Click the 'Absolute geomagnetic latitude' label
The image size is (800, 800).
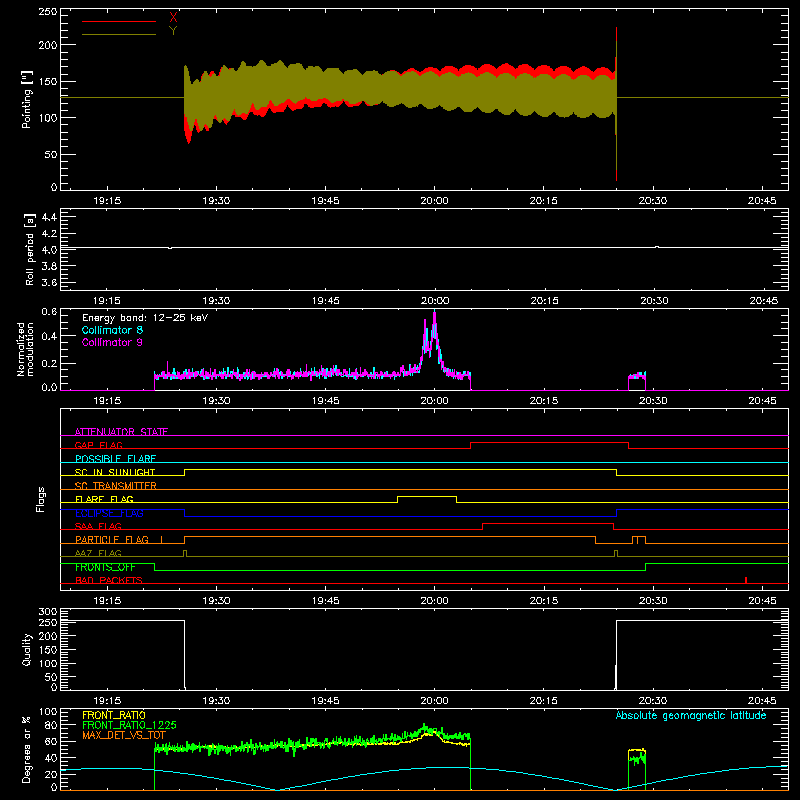click(691, 715)
